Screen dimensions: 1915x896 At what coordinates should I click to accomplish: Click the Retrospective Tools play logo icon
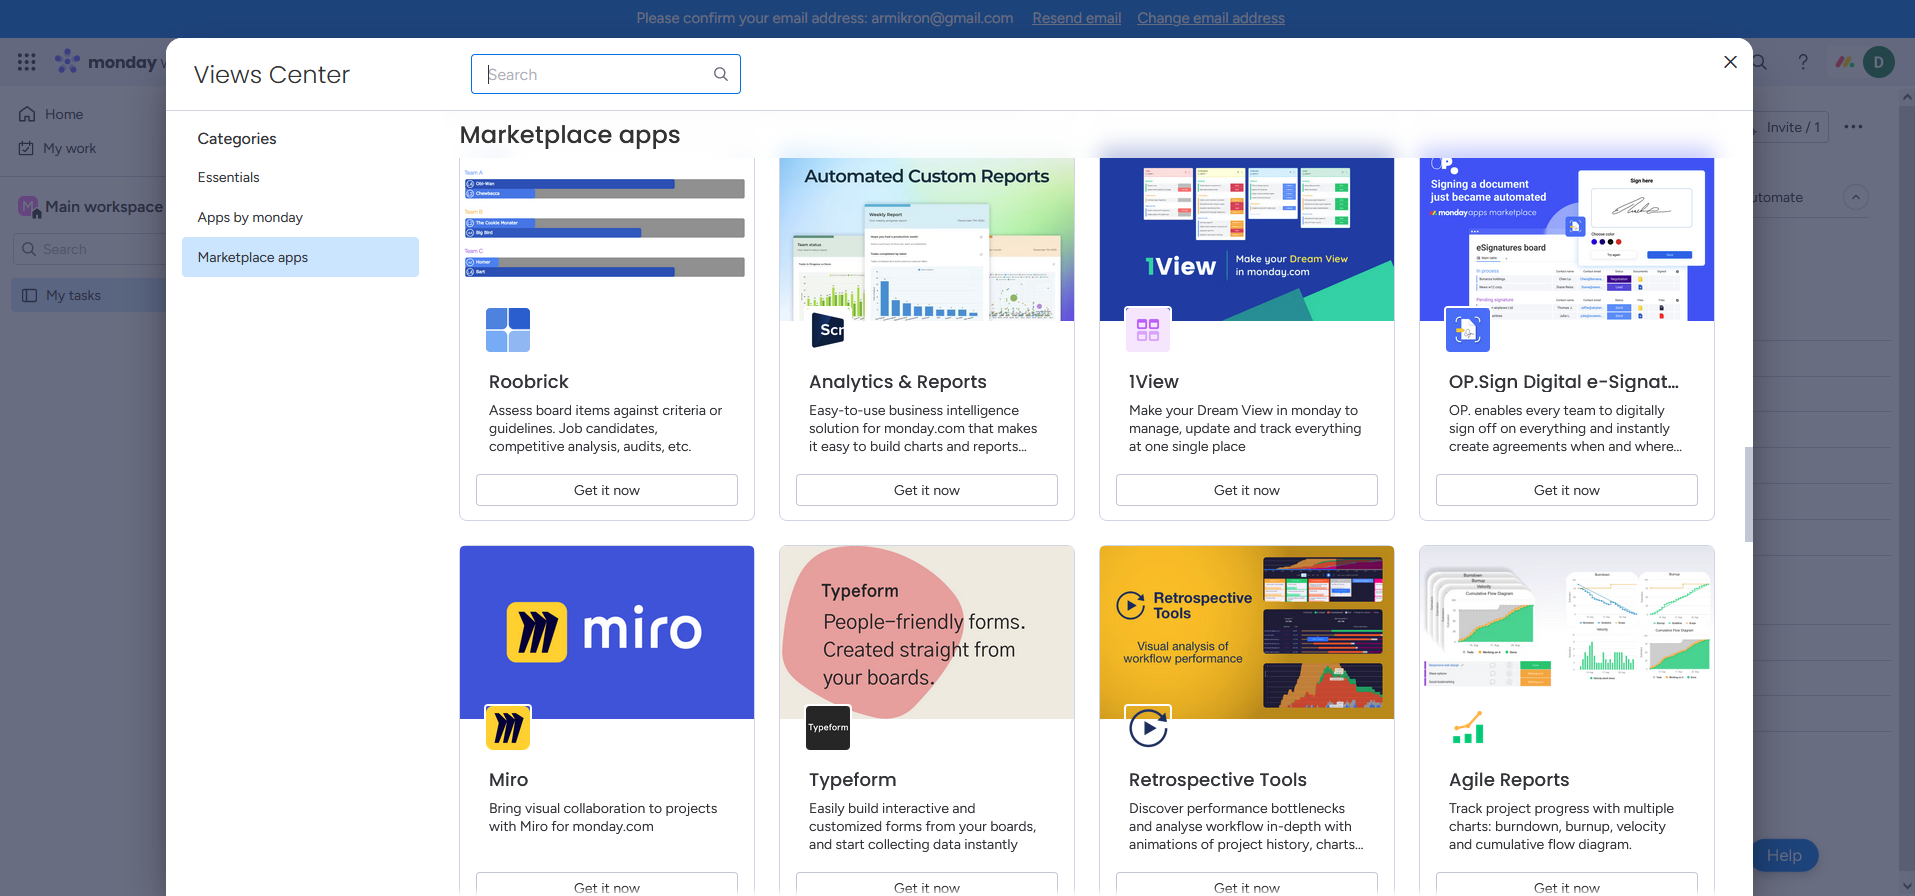click(1148, 728)
